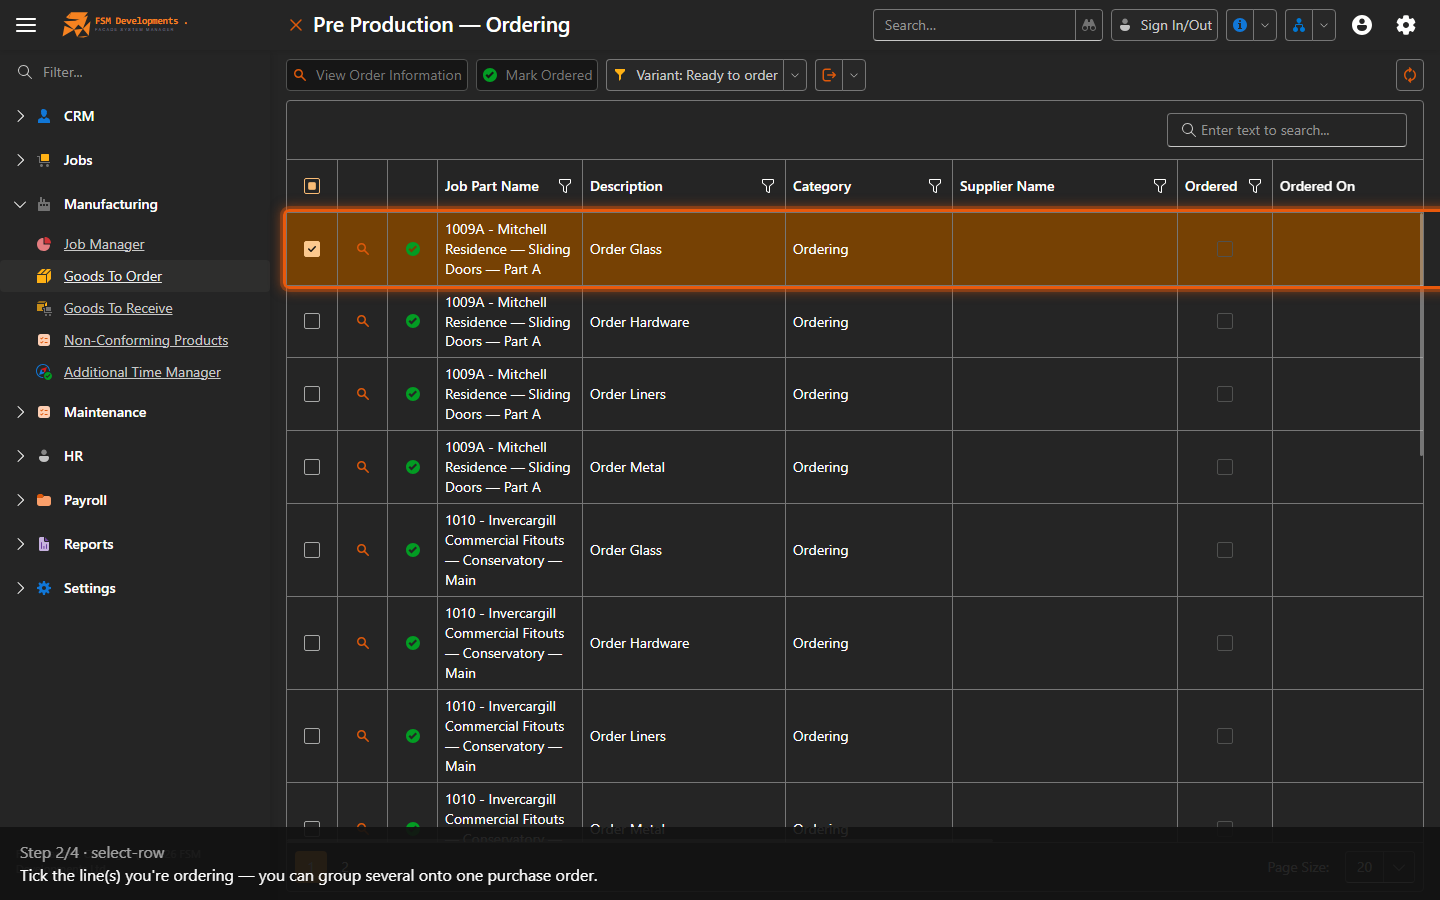The width and height of the screenshot is (1440, 900).
Task: Click the Mark Ordered button
Action: point(537,75)
